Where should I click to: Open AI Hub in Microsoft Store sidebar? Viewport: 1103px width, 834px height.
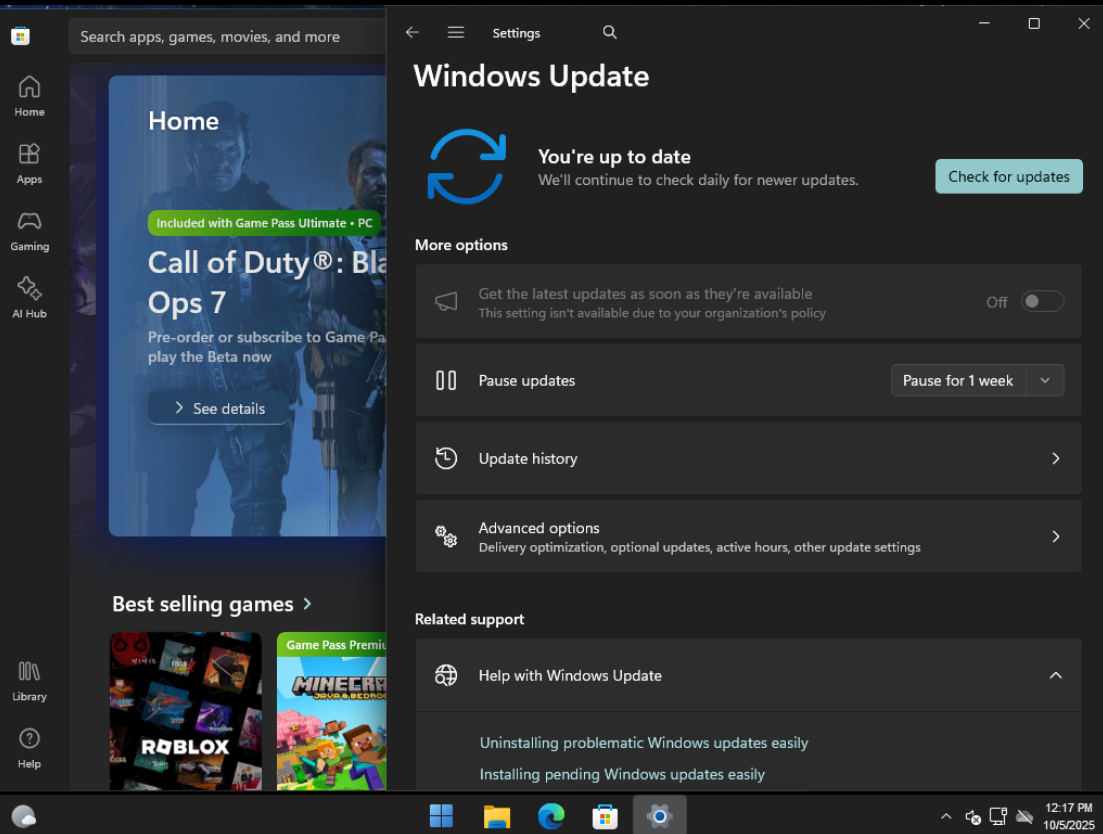point(30,298)
